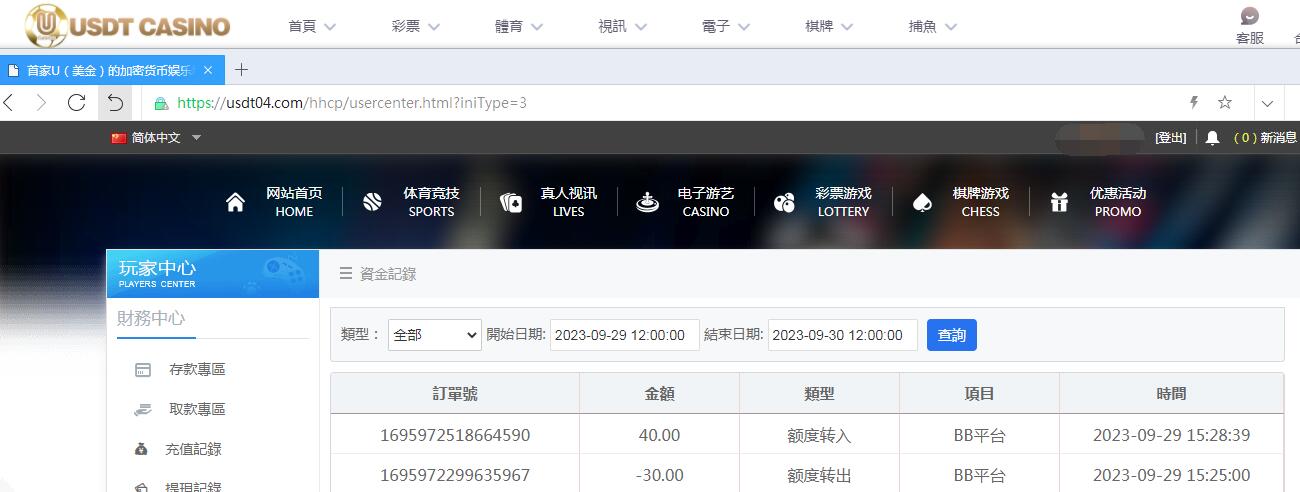Click the 充值記錄 money bag icon
This screenshot has height=492, width=1300.
(142, 449)
